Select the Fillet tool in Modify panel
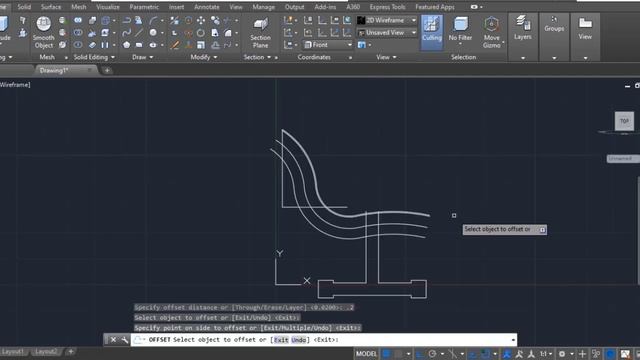 point(228,33)
